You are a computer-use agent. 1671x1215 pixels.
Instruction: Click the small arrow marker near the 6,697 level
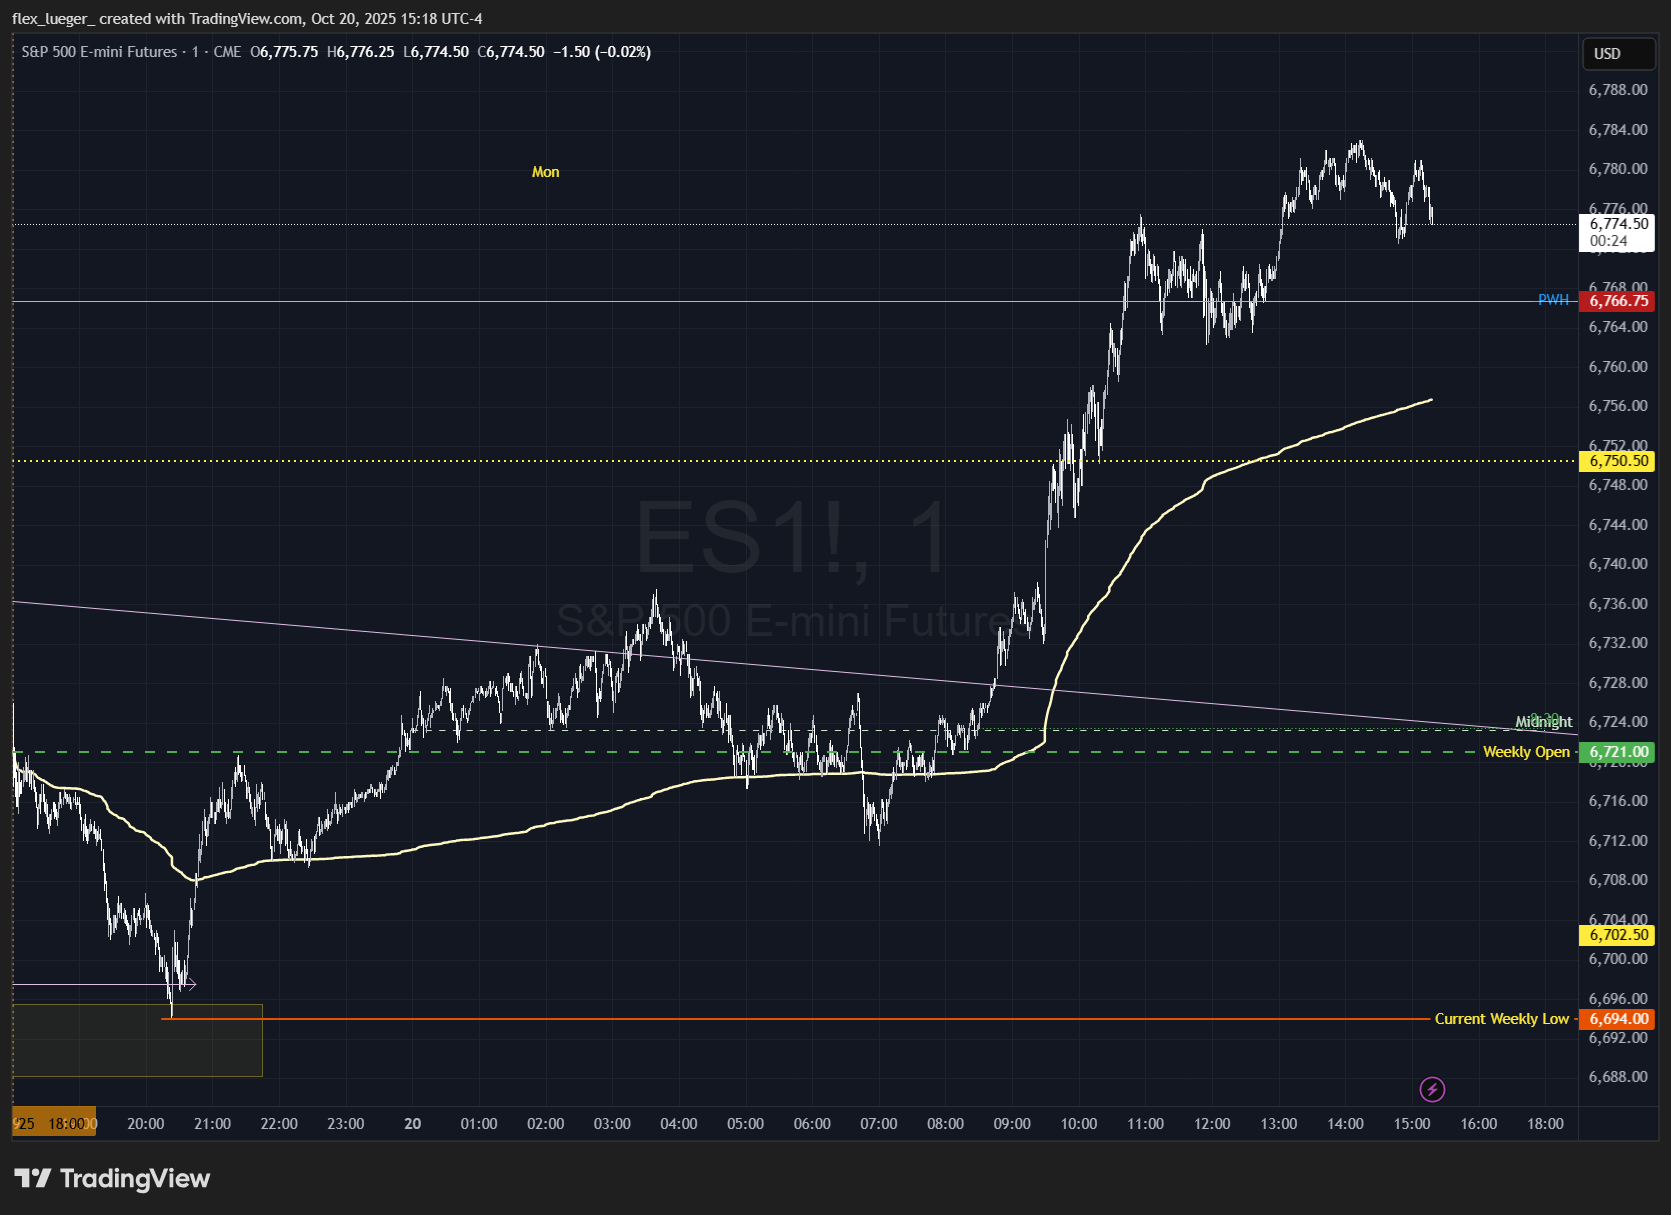191,985
